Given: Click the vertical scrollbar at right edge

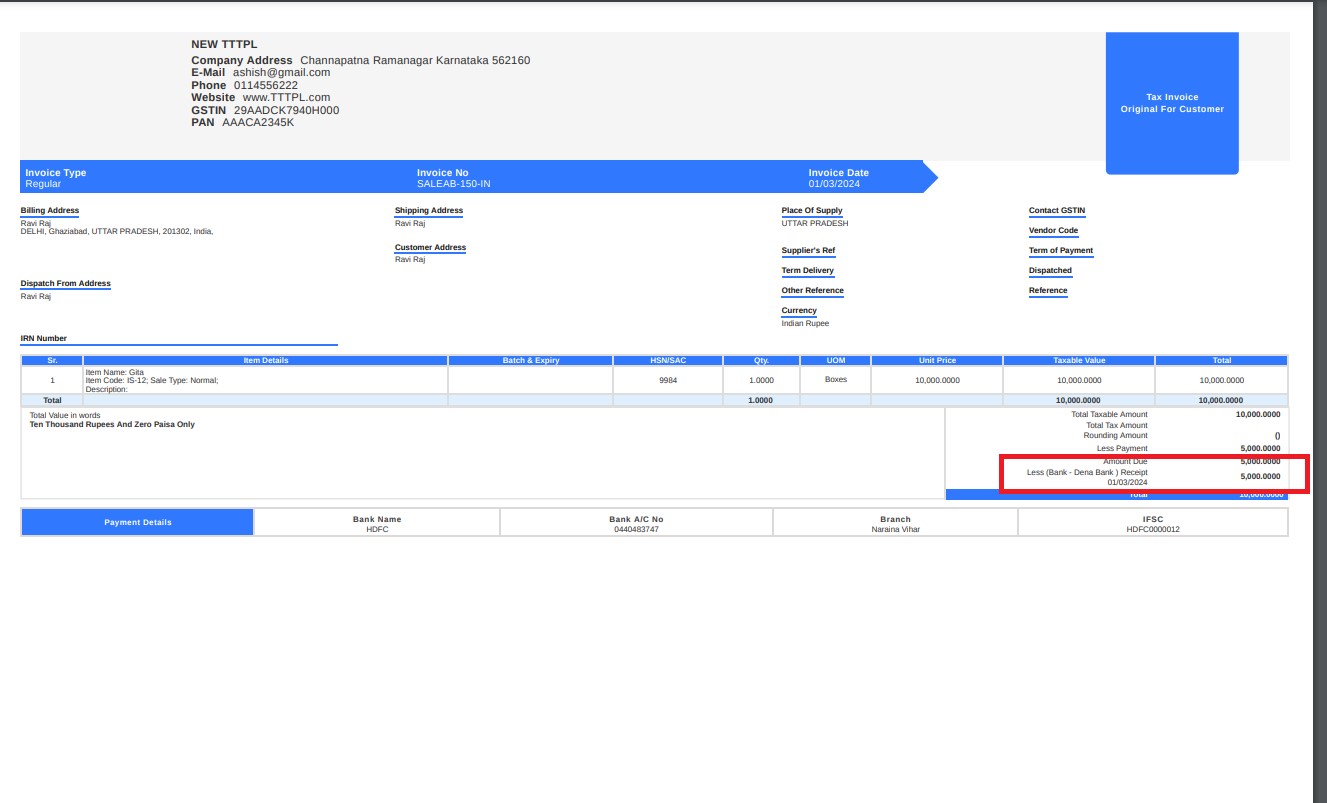Looking at the screenshot, I should (x=1319, y=400).
